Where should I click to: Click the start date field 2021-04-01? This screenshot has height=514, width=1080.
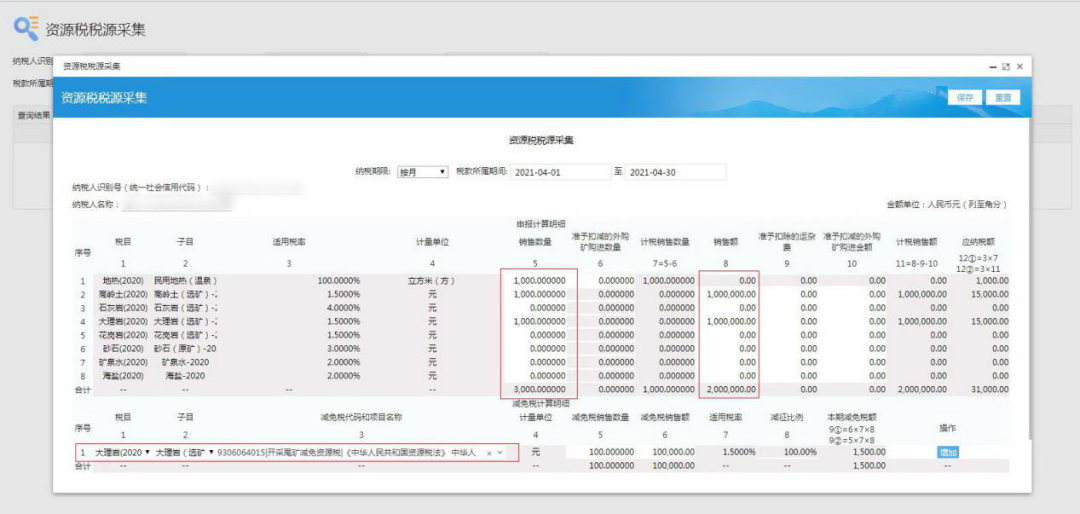[x=560, y=172]
